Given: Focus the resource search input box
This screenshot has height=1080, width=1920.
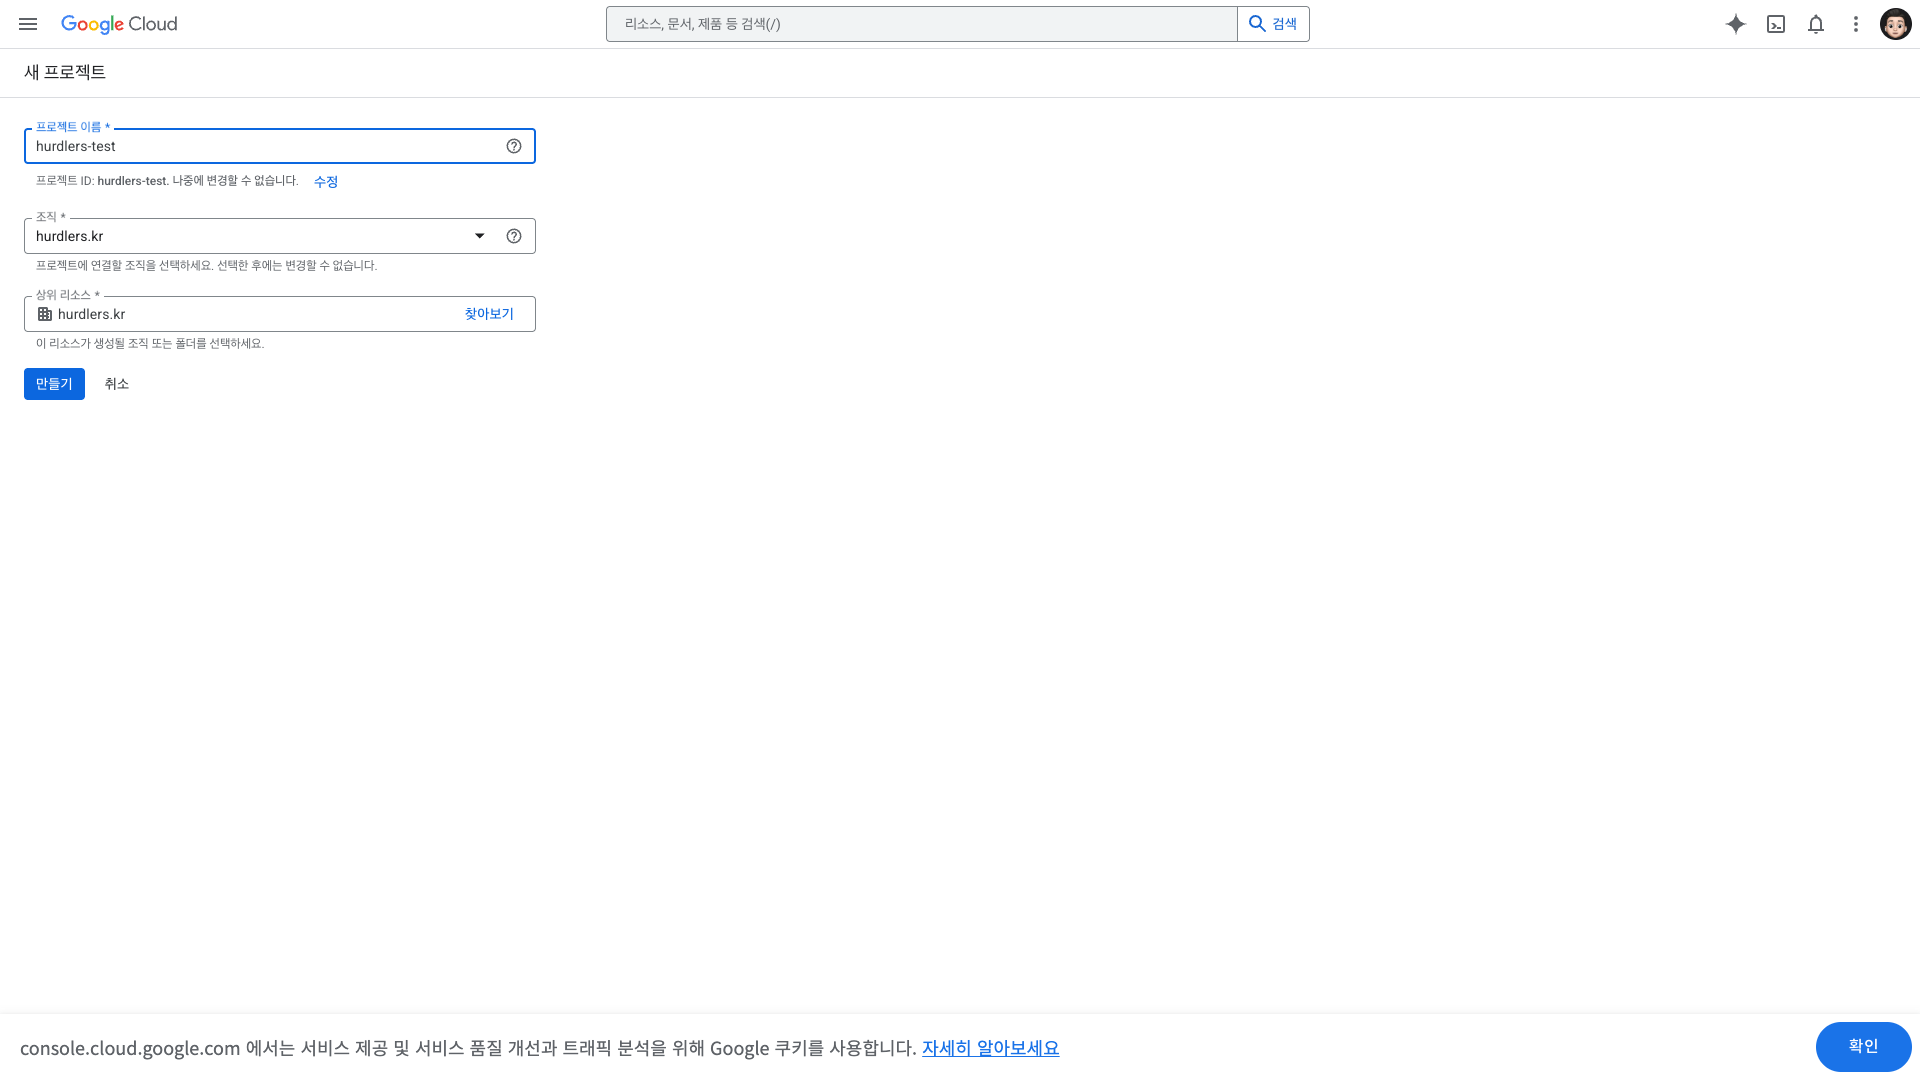Looking at the screenshot, I should click(921, 24).
